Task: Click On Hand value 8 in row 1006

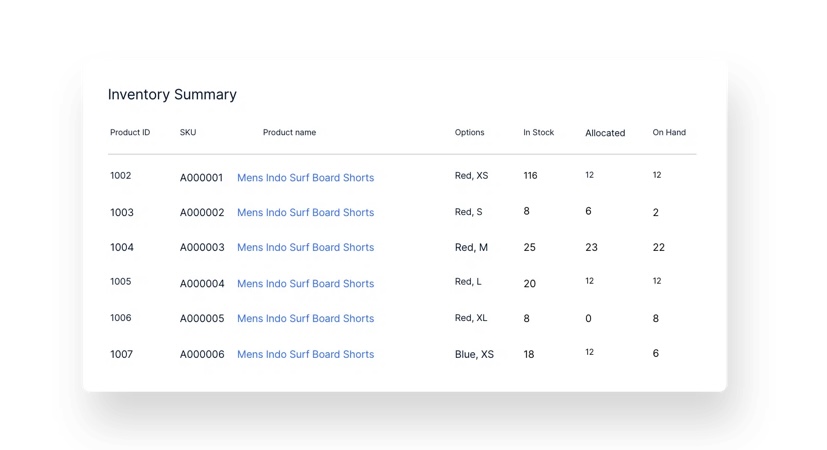Action: [656, 319]
